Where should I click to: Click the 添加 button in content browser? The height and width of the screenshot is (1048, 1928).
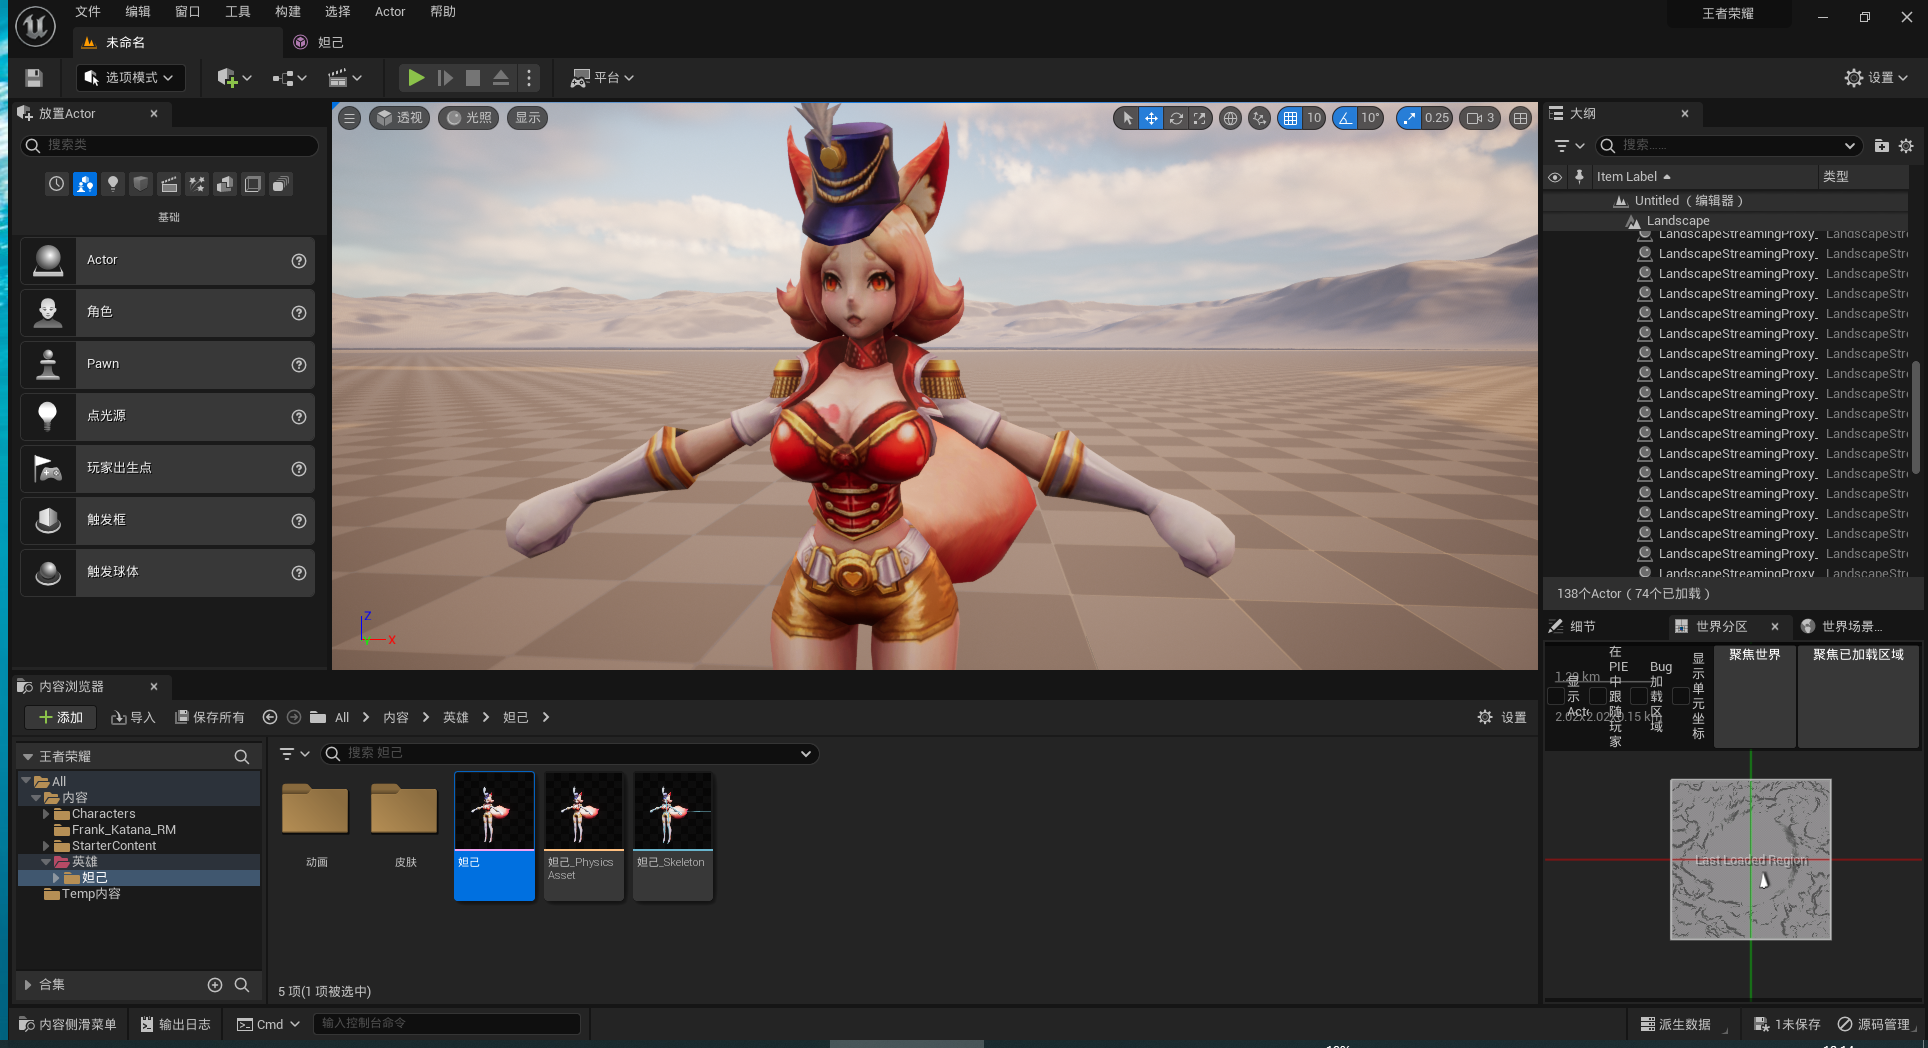coord(60,717)
